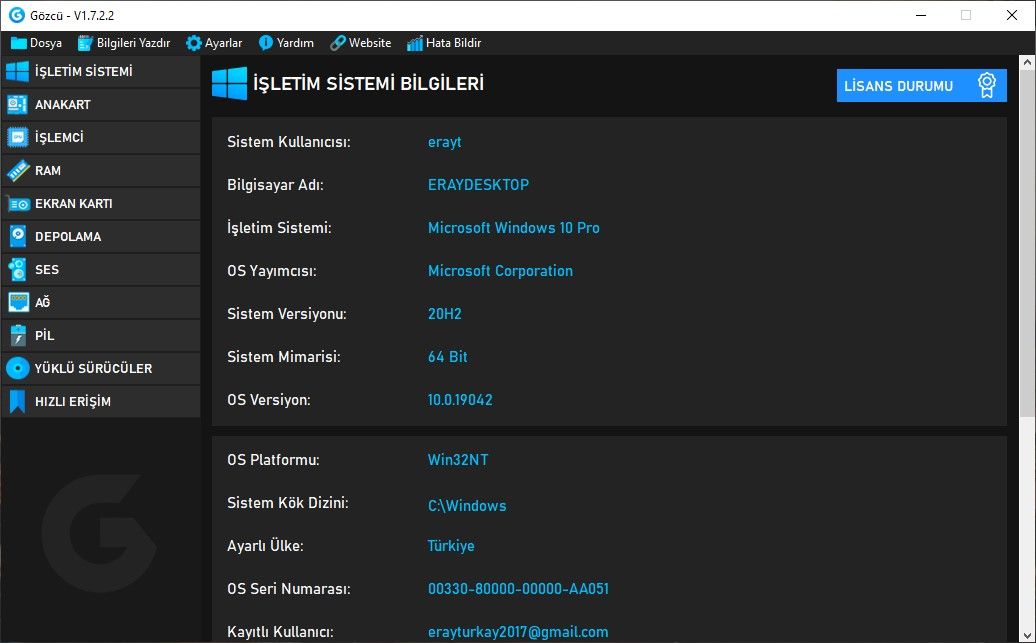1036x643 pixels.
Task: Click the value Microsoft Corporation
Action: click(500, 271)
